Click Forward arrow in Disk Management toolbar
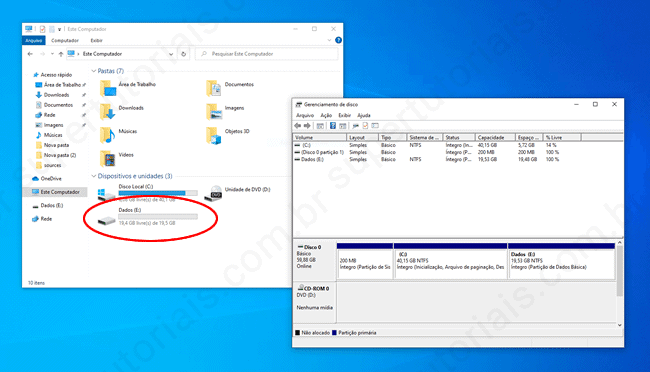 pyautogui.click(x=307, y=126)
